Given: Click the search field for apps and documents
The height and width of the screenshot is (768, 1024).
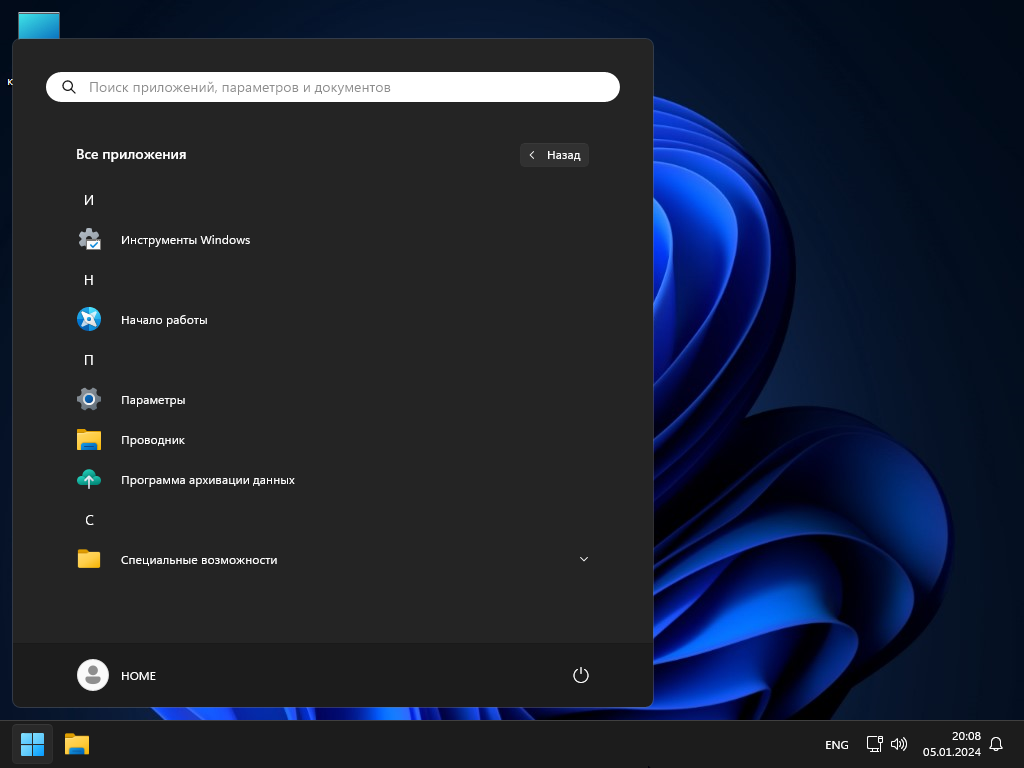Looking at the screenshot, I should [x=340, y=87].
